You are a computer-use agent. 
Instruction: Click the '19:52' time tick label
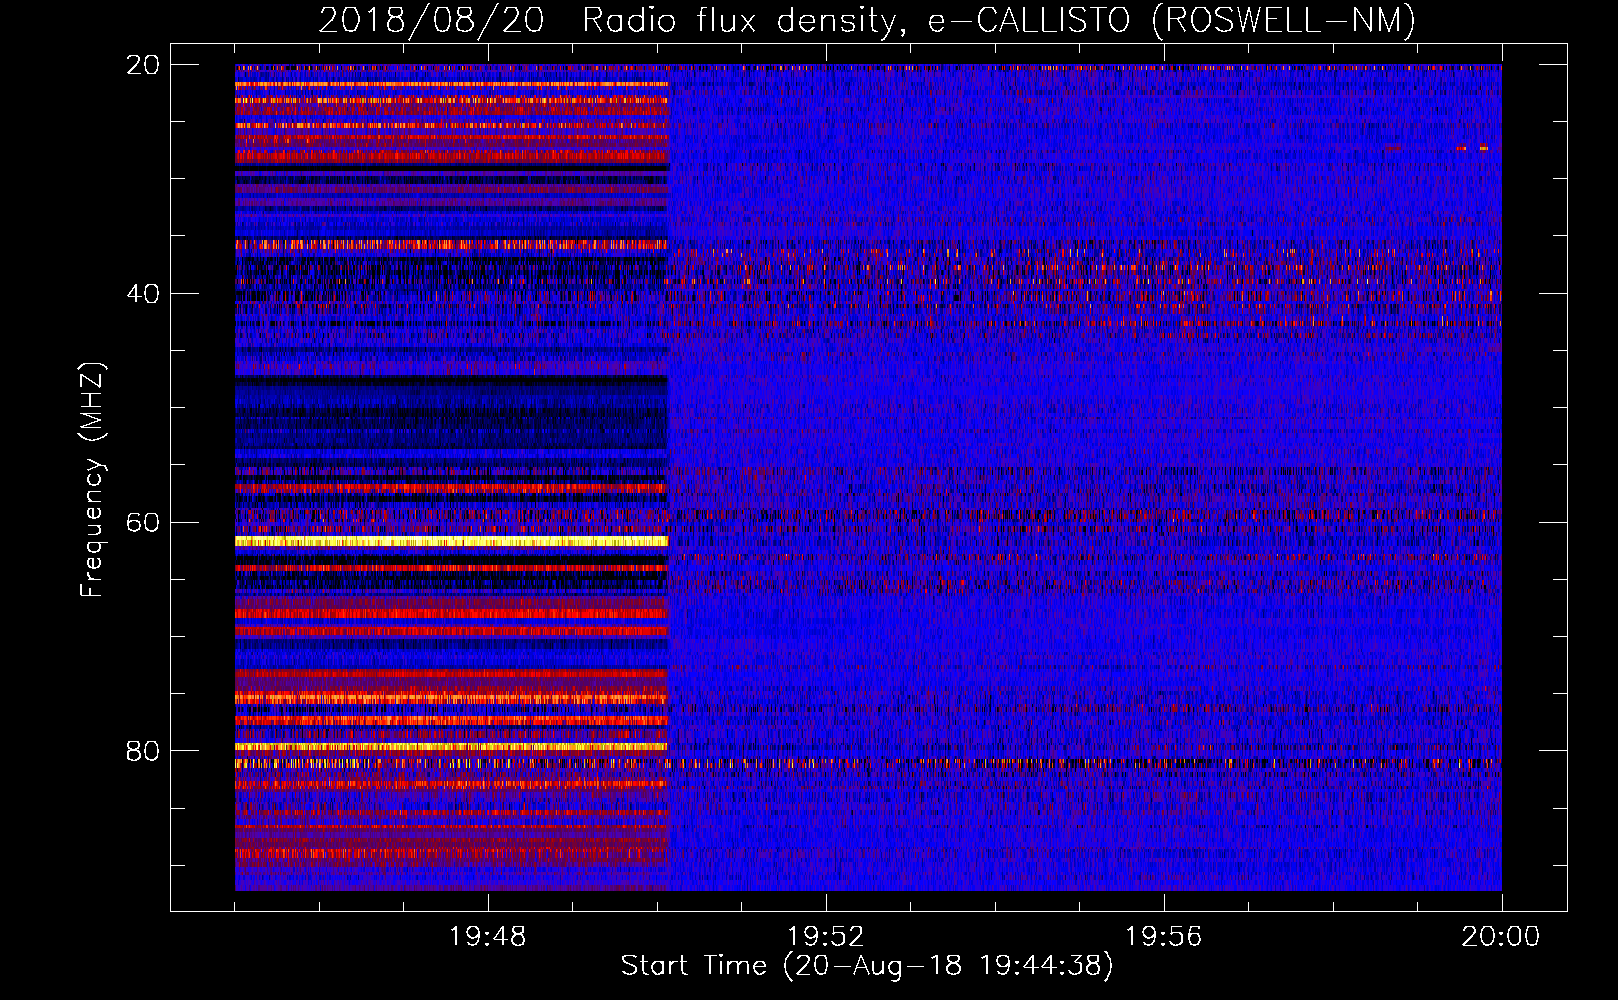tap(825, 937)
